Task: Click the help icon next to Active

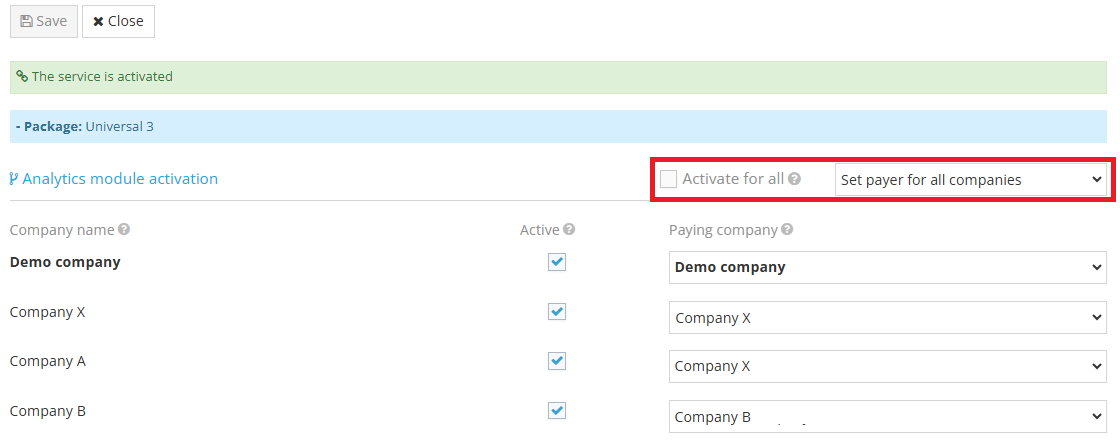Action: pyautogui.click(x=569, y=230)
